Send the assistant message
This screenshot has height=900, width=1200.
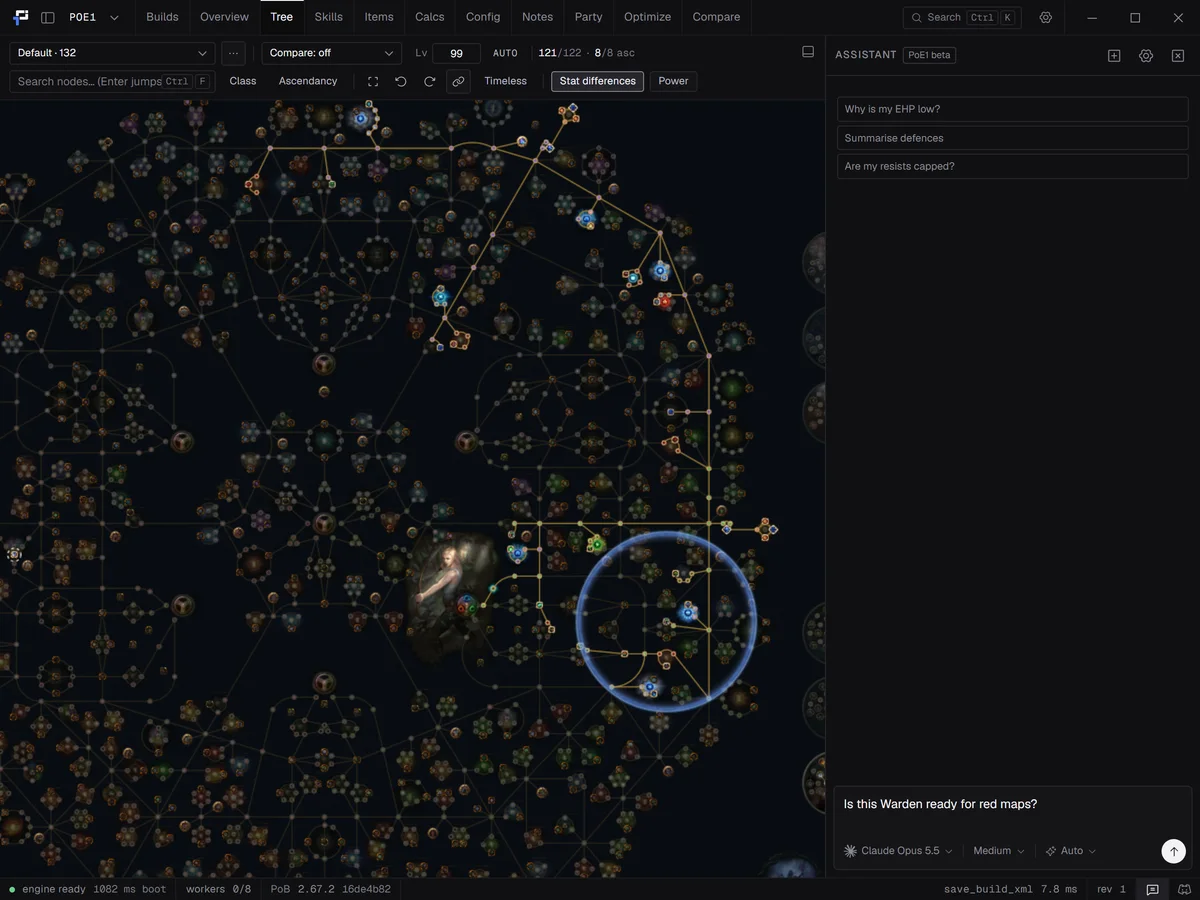[1173, 851]
